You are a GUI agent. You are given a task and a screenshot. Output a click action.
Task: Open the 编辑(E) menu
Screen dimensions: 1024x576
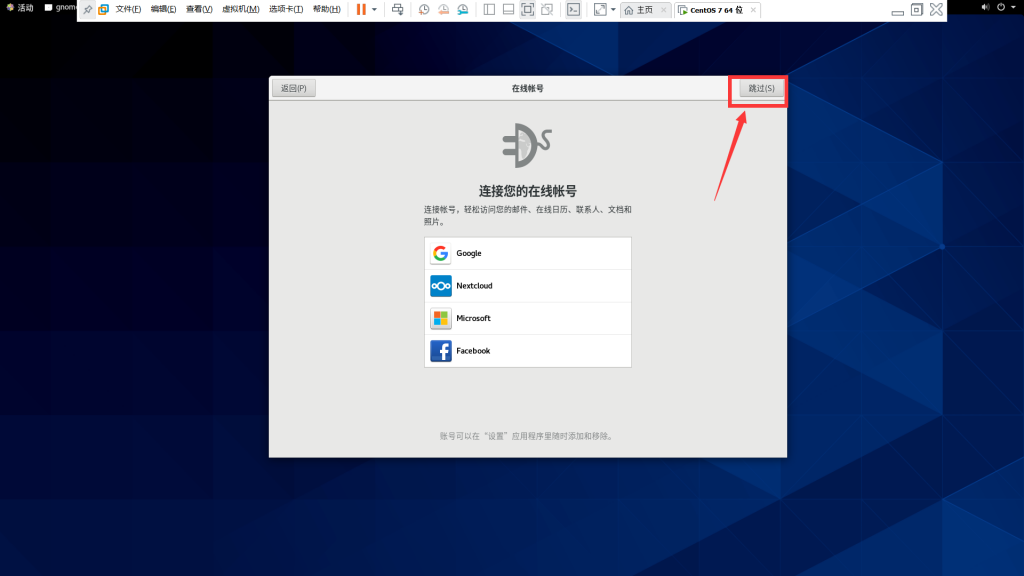click(x=163, y=9)
